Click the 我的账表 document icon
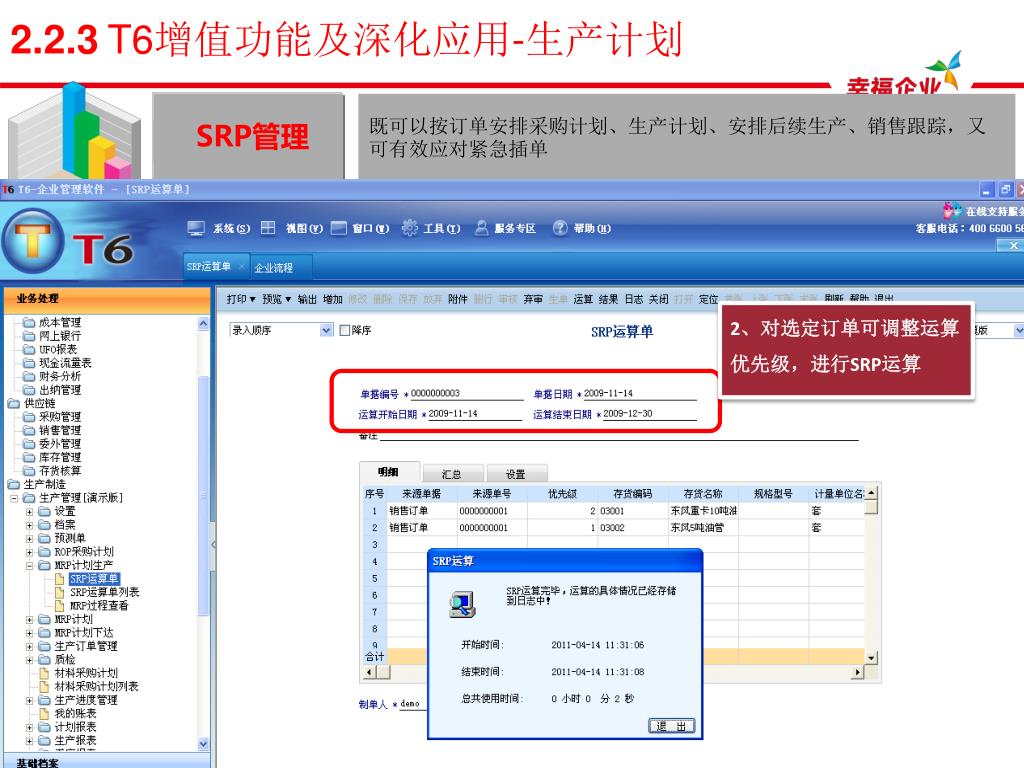Image resolution: width=1024 pixels, height=768 pixels. [x=44, y=713]
